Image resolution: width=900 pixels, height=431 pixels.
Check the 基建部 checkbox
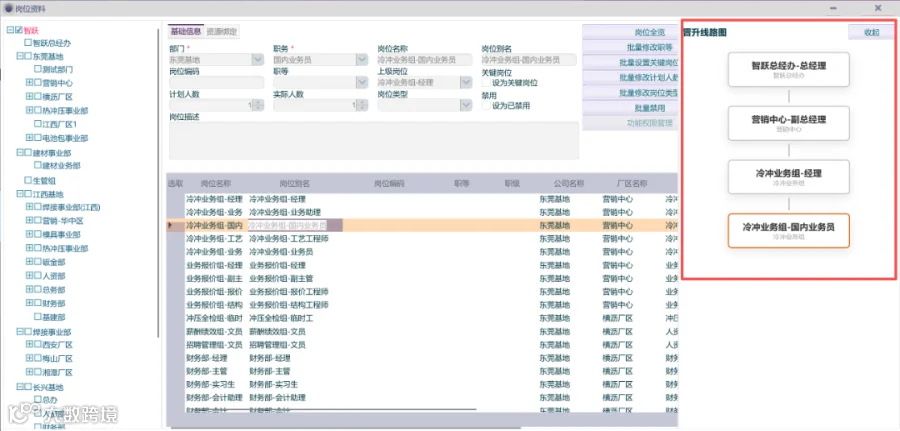click(x=37, y=317)
